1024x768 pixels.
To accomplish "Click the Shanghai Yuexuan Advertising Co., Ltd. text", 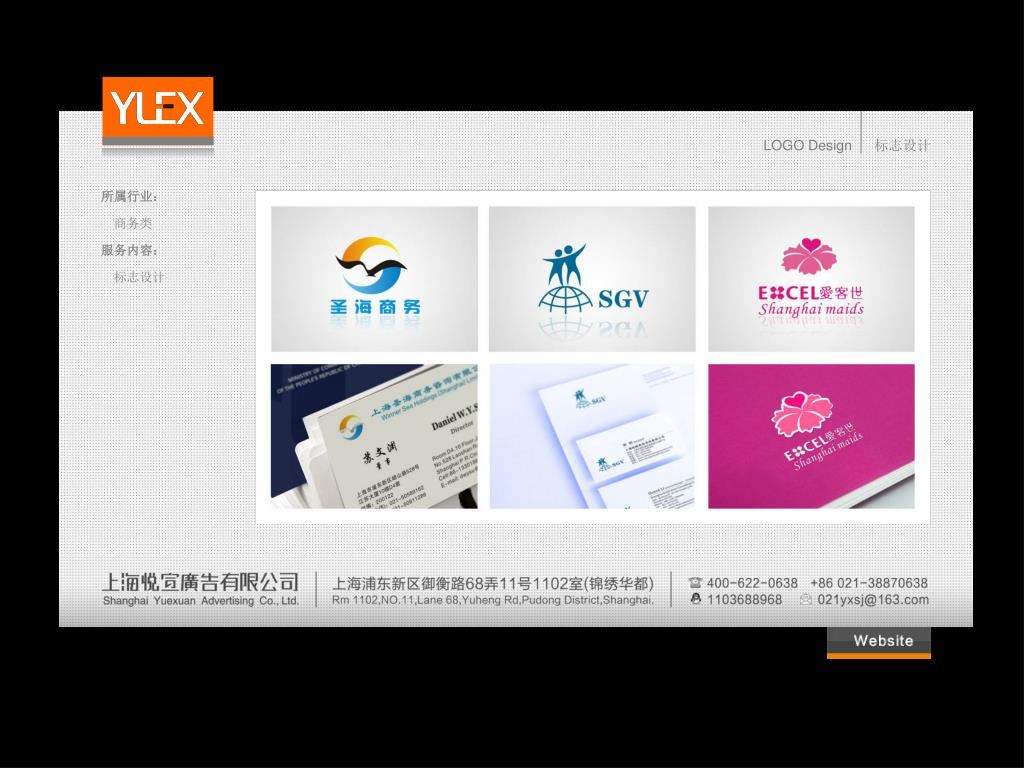I will point(200,601).
